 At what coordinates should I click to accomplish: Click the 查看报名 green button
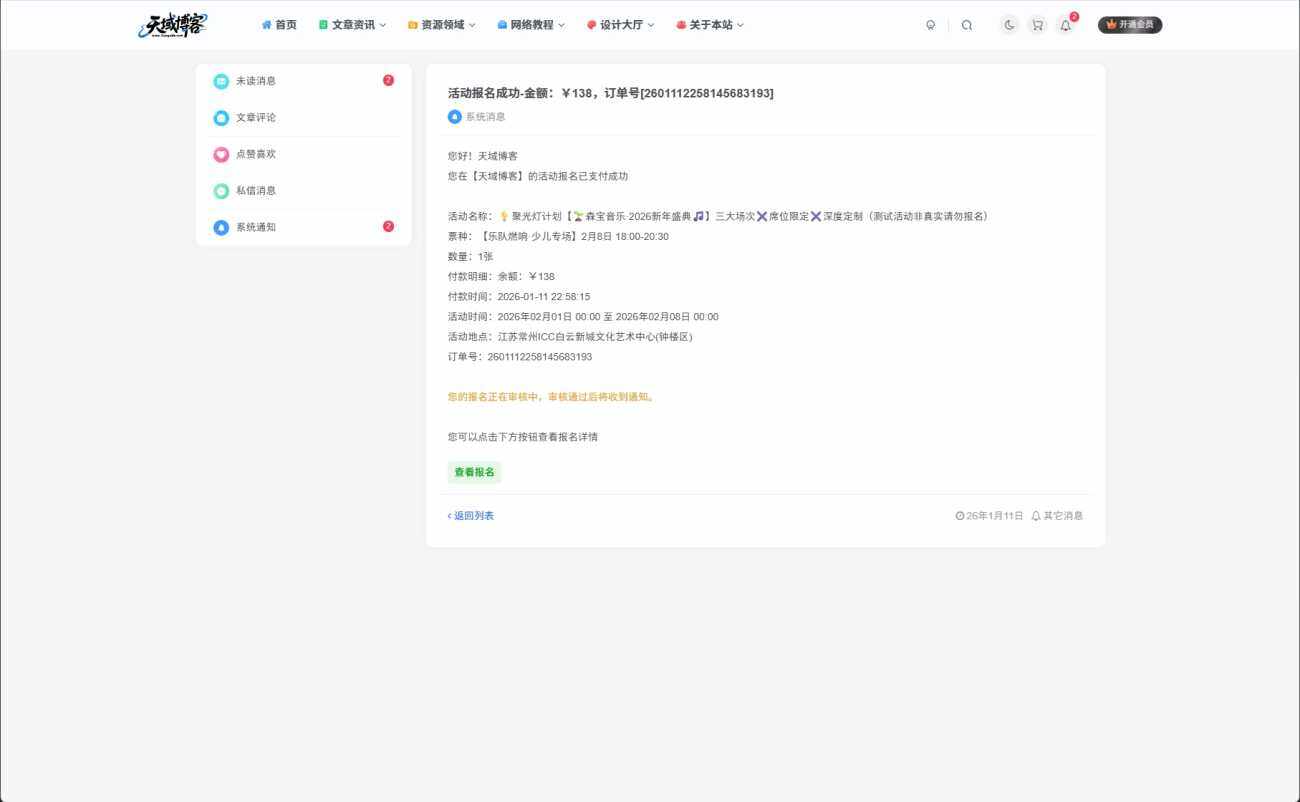pyautogui.click(x=474, y=471)
